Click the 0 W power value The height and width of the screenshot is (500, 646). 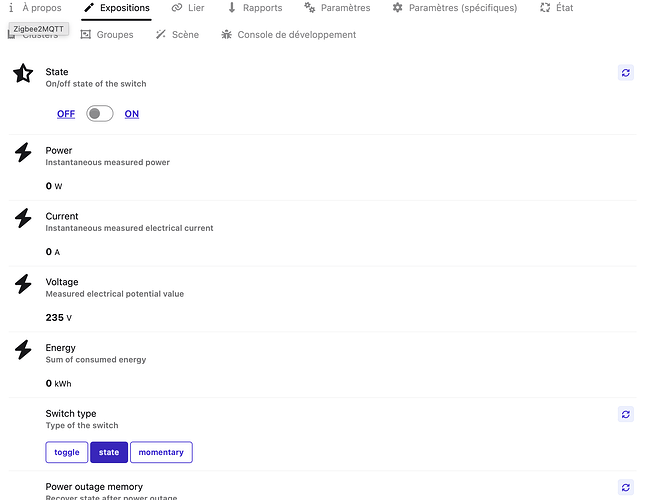coord(54,186)
